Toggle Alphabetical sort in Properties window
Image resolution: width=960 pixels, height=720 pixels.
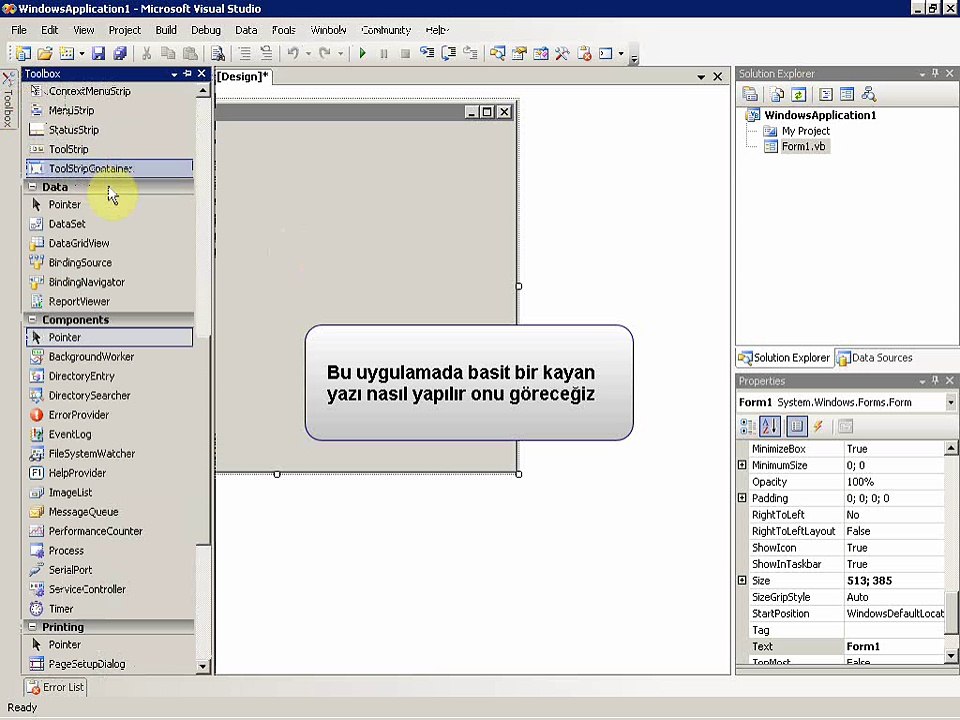770,426
